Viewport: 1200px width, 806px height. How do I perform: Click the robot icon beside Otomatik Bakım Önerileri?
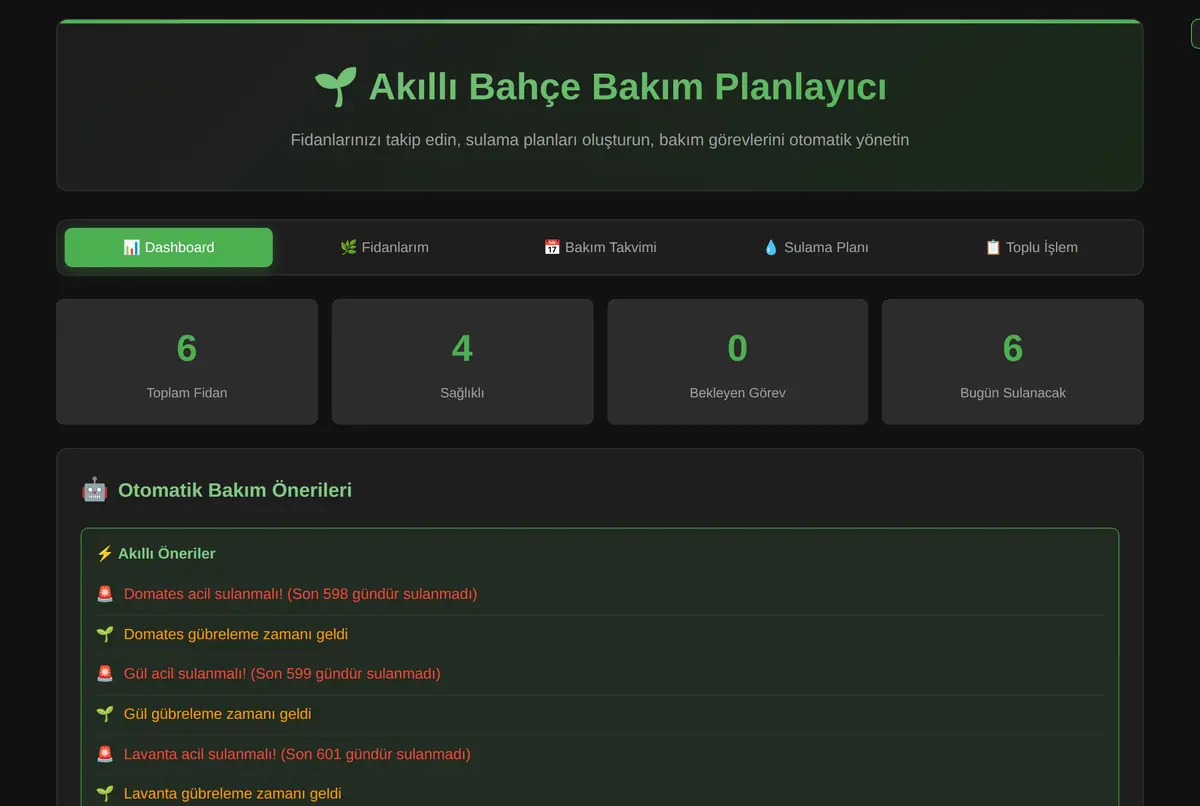coord(94,490)
